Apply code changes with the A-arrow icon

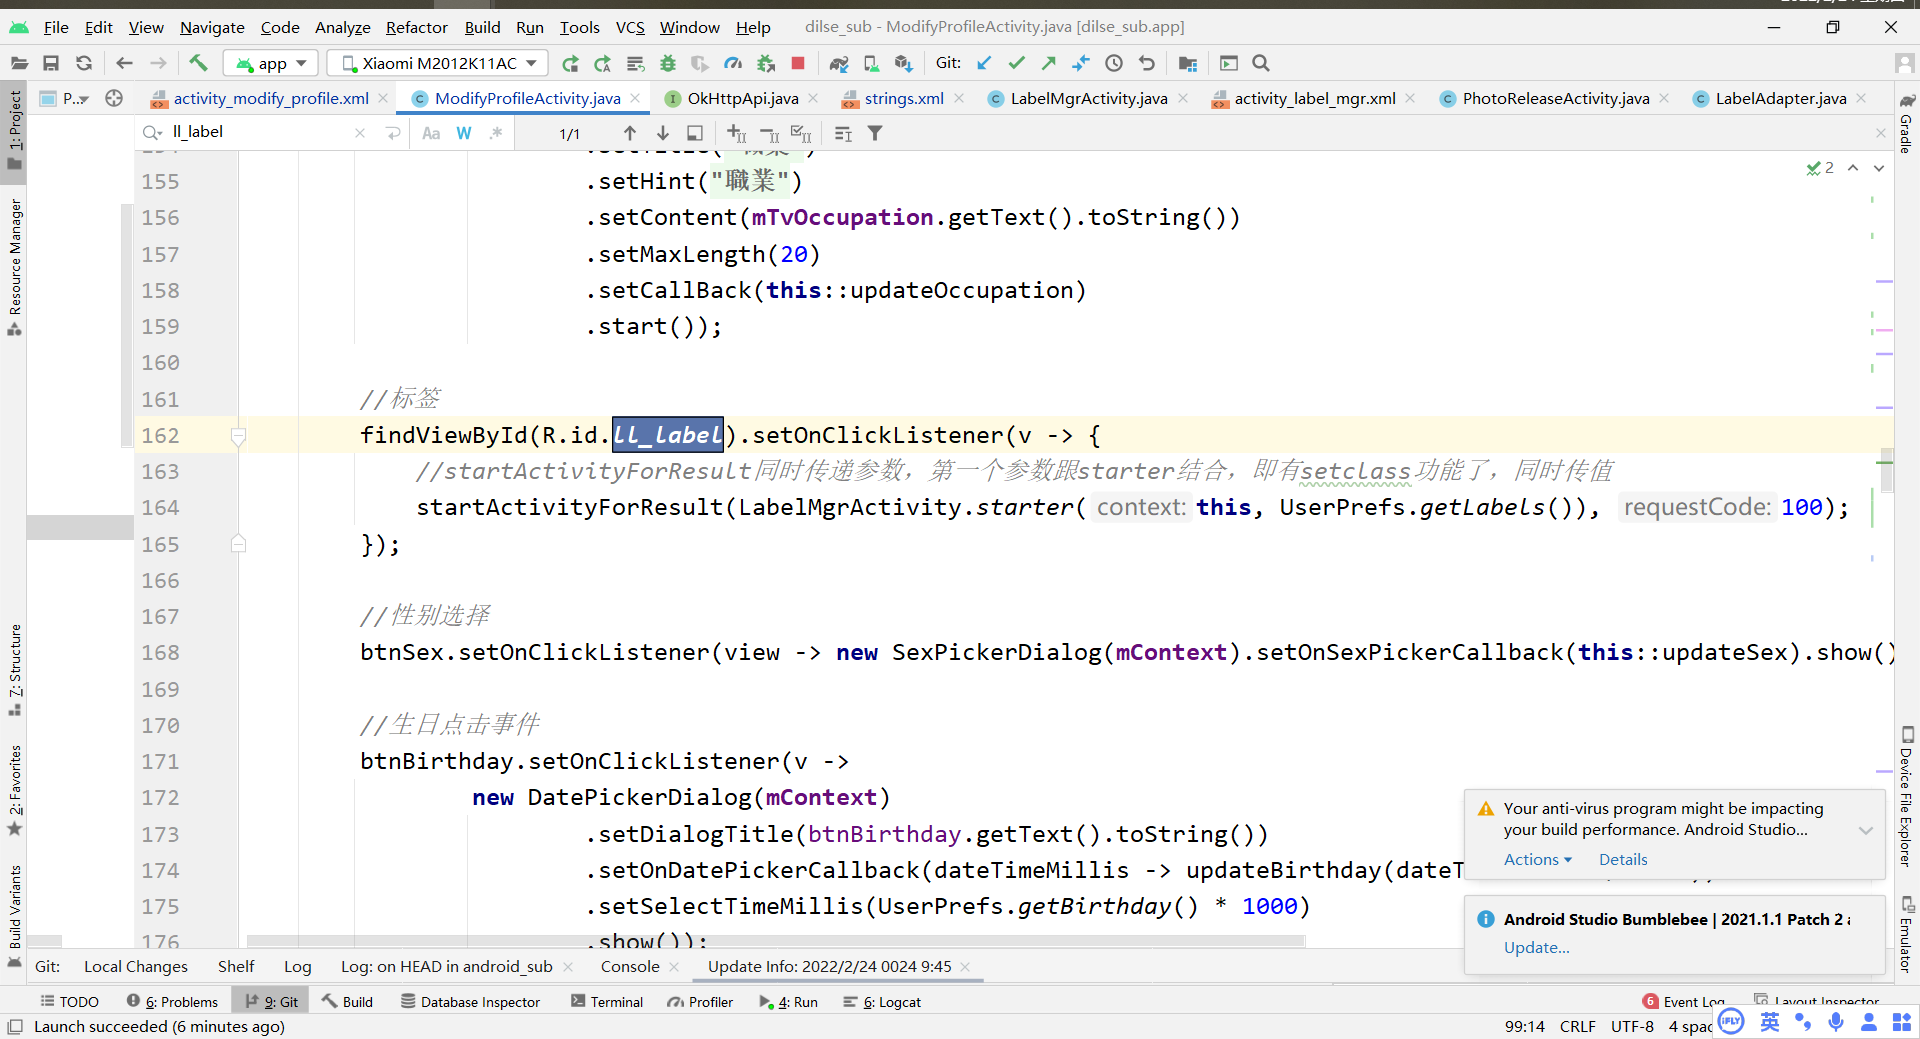point(603,63)
